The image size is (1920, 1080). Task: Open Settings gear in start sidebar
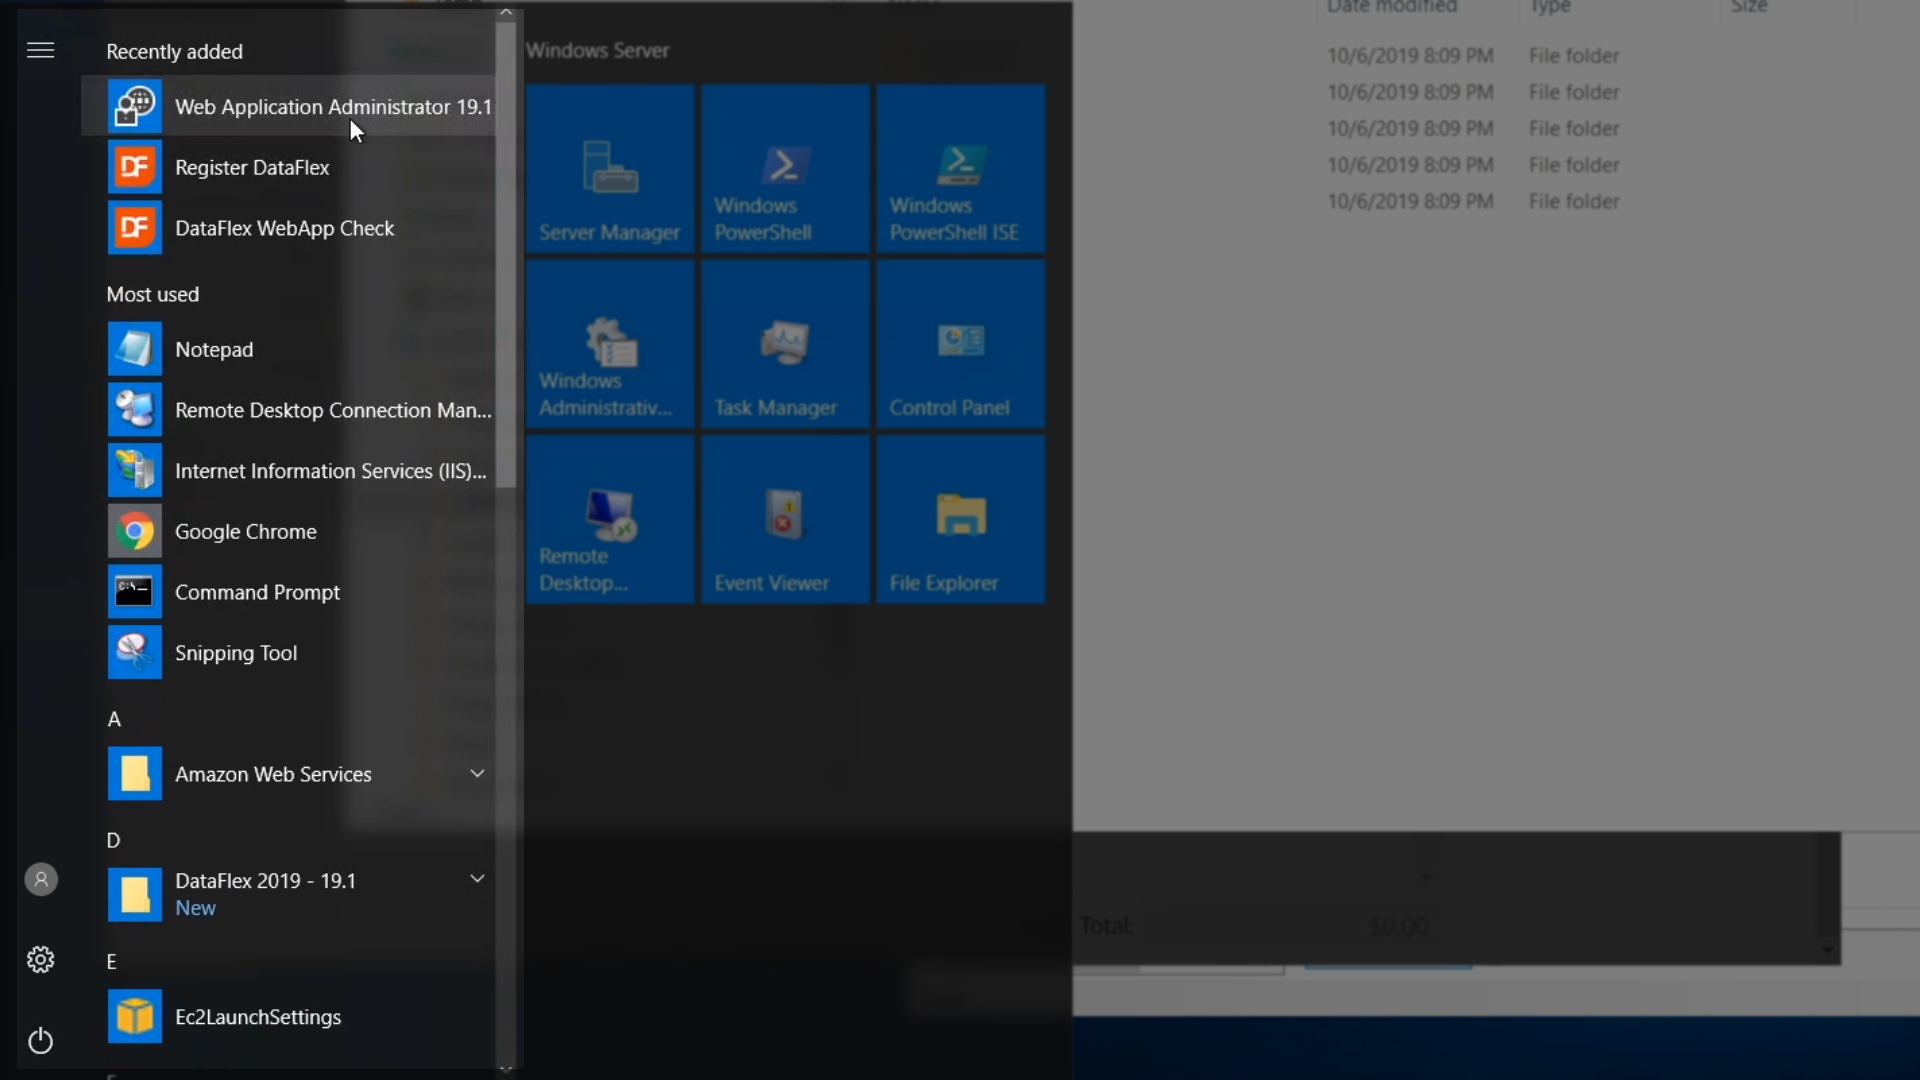(x=41, y=960)
